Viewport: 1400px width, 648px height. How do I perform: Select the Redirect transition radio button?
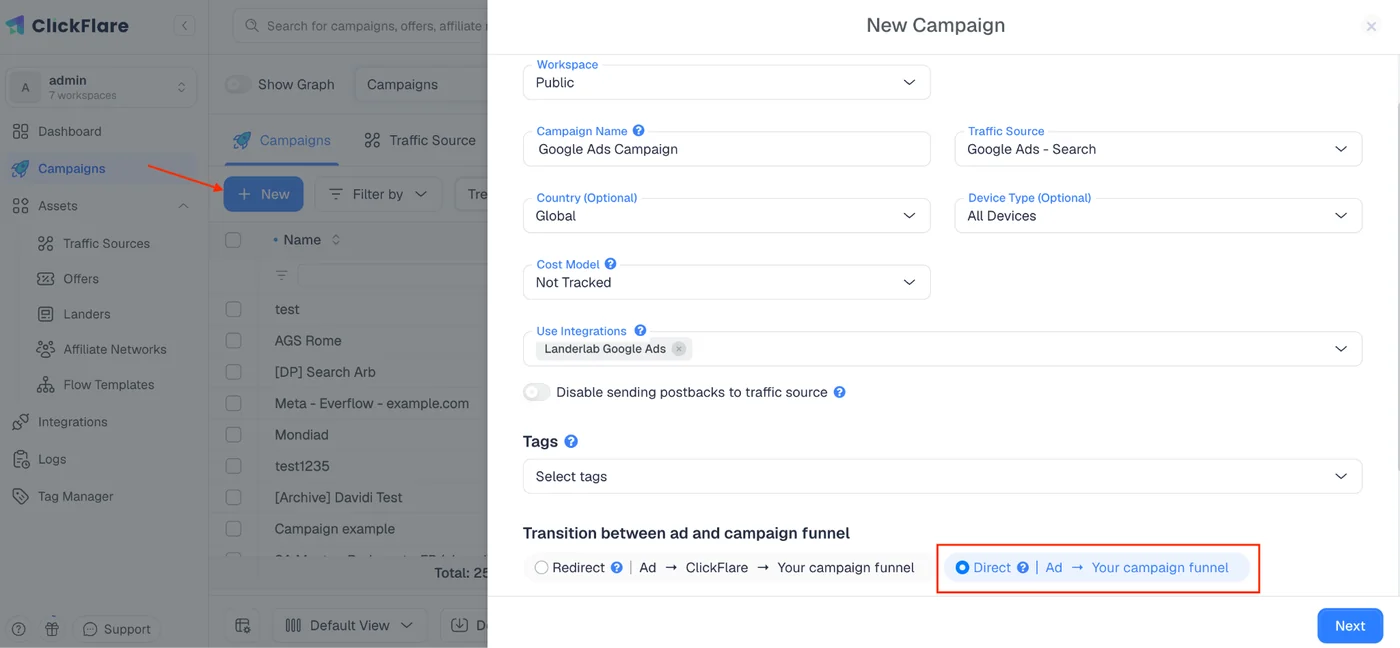(541, 568)
